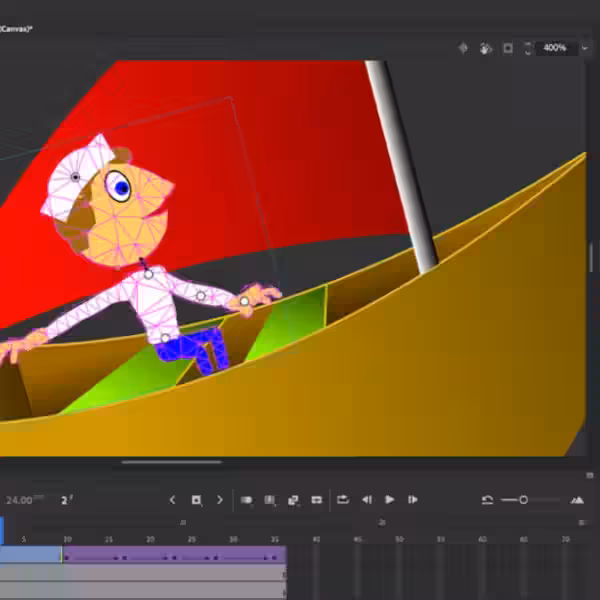Click the horizontal stage scrollbar

click(x=172, y=462)
